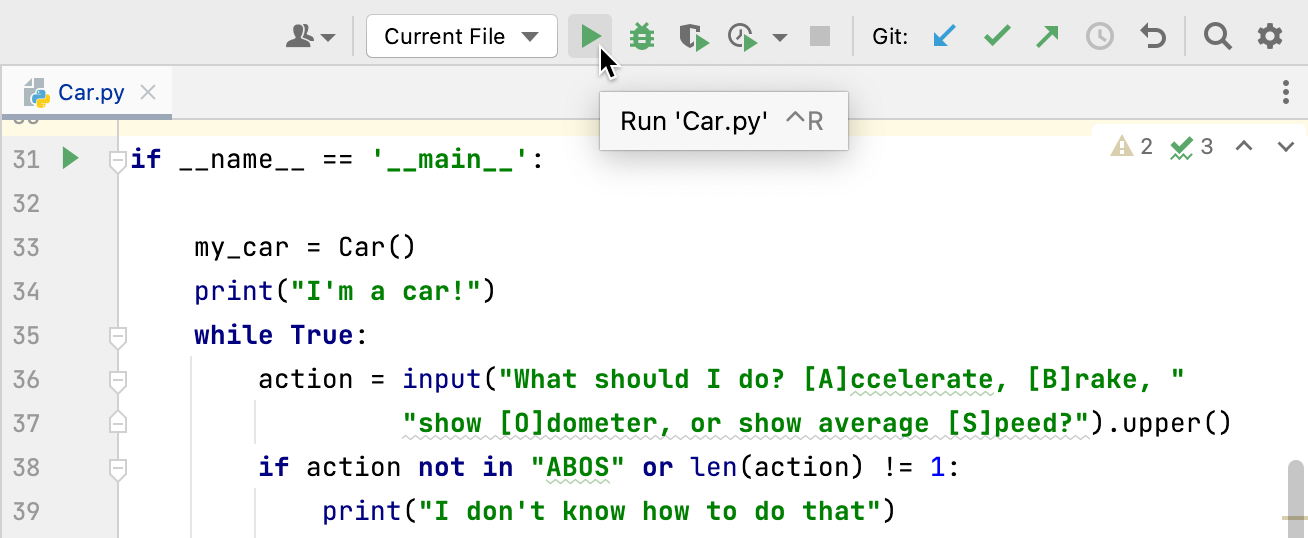
Task: Click the gutter run arrow on line 31
Action: click(70, 158)
